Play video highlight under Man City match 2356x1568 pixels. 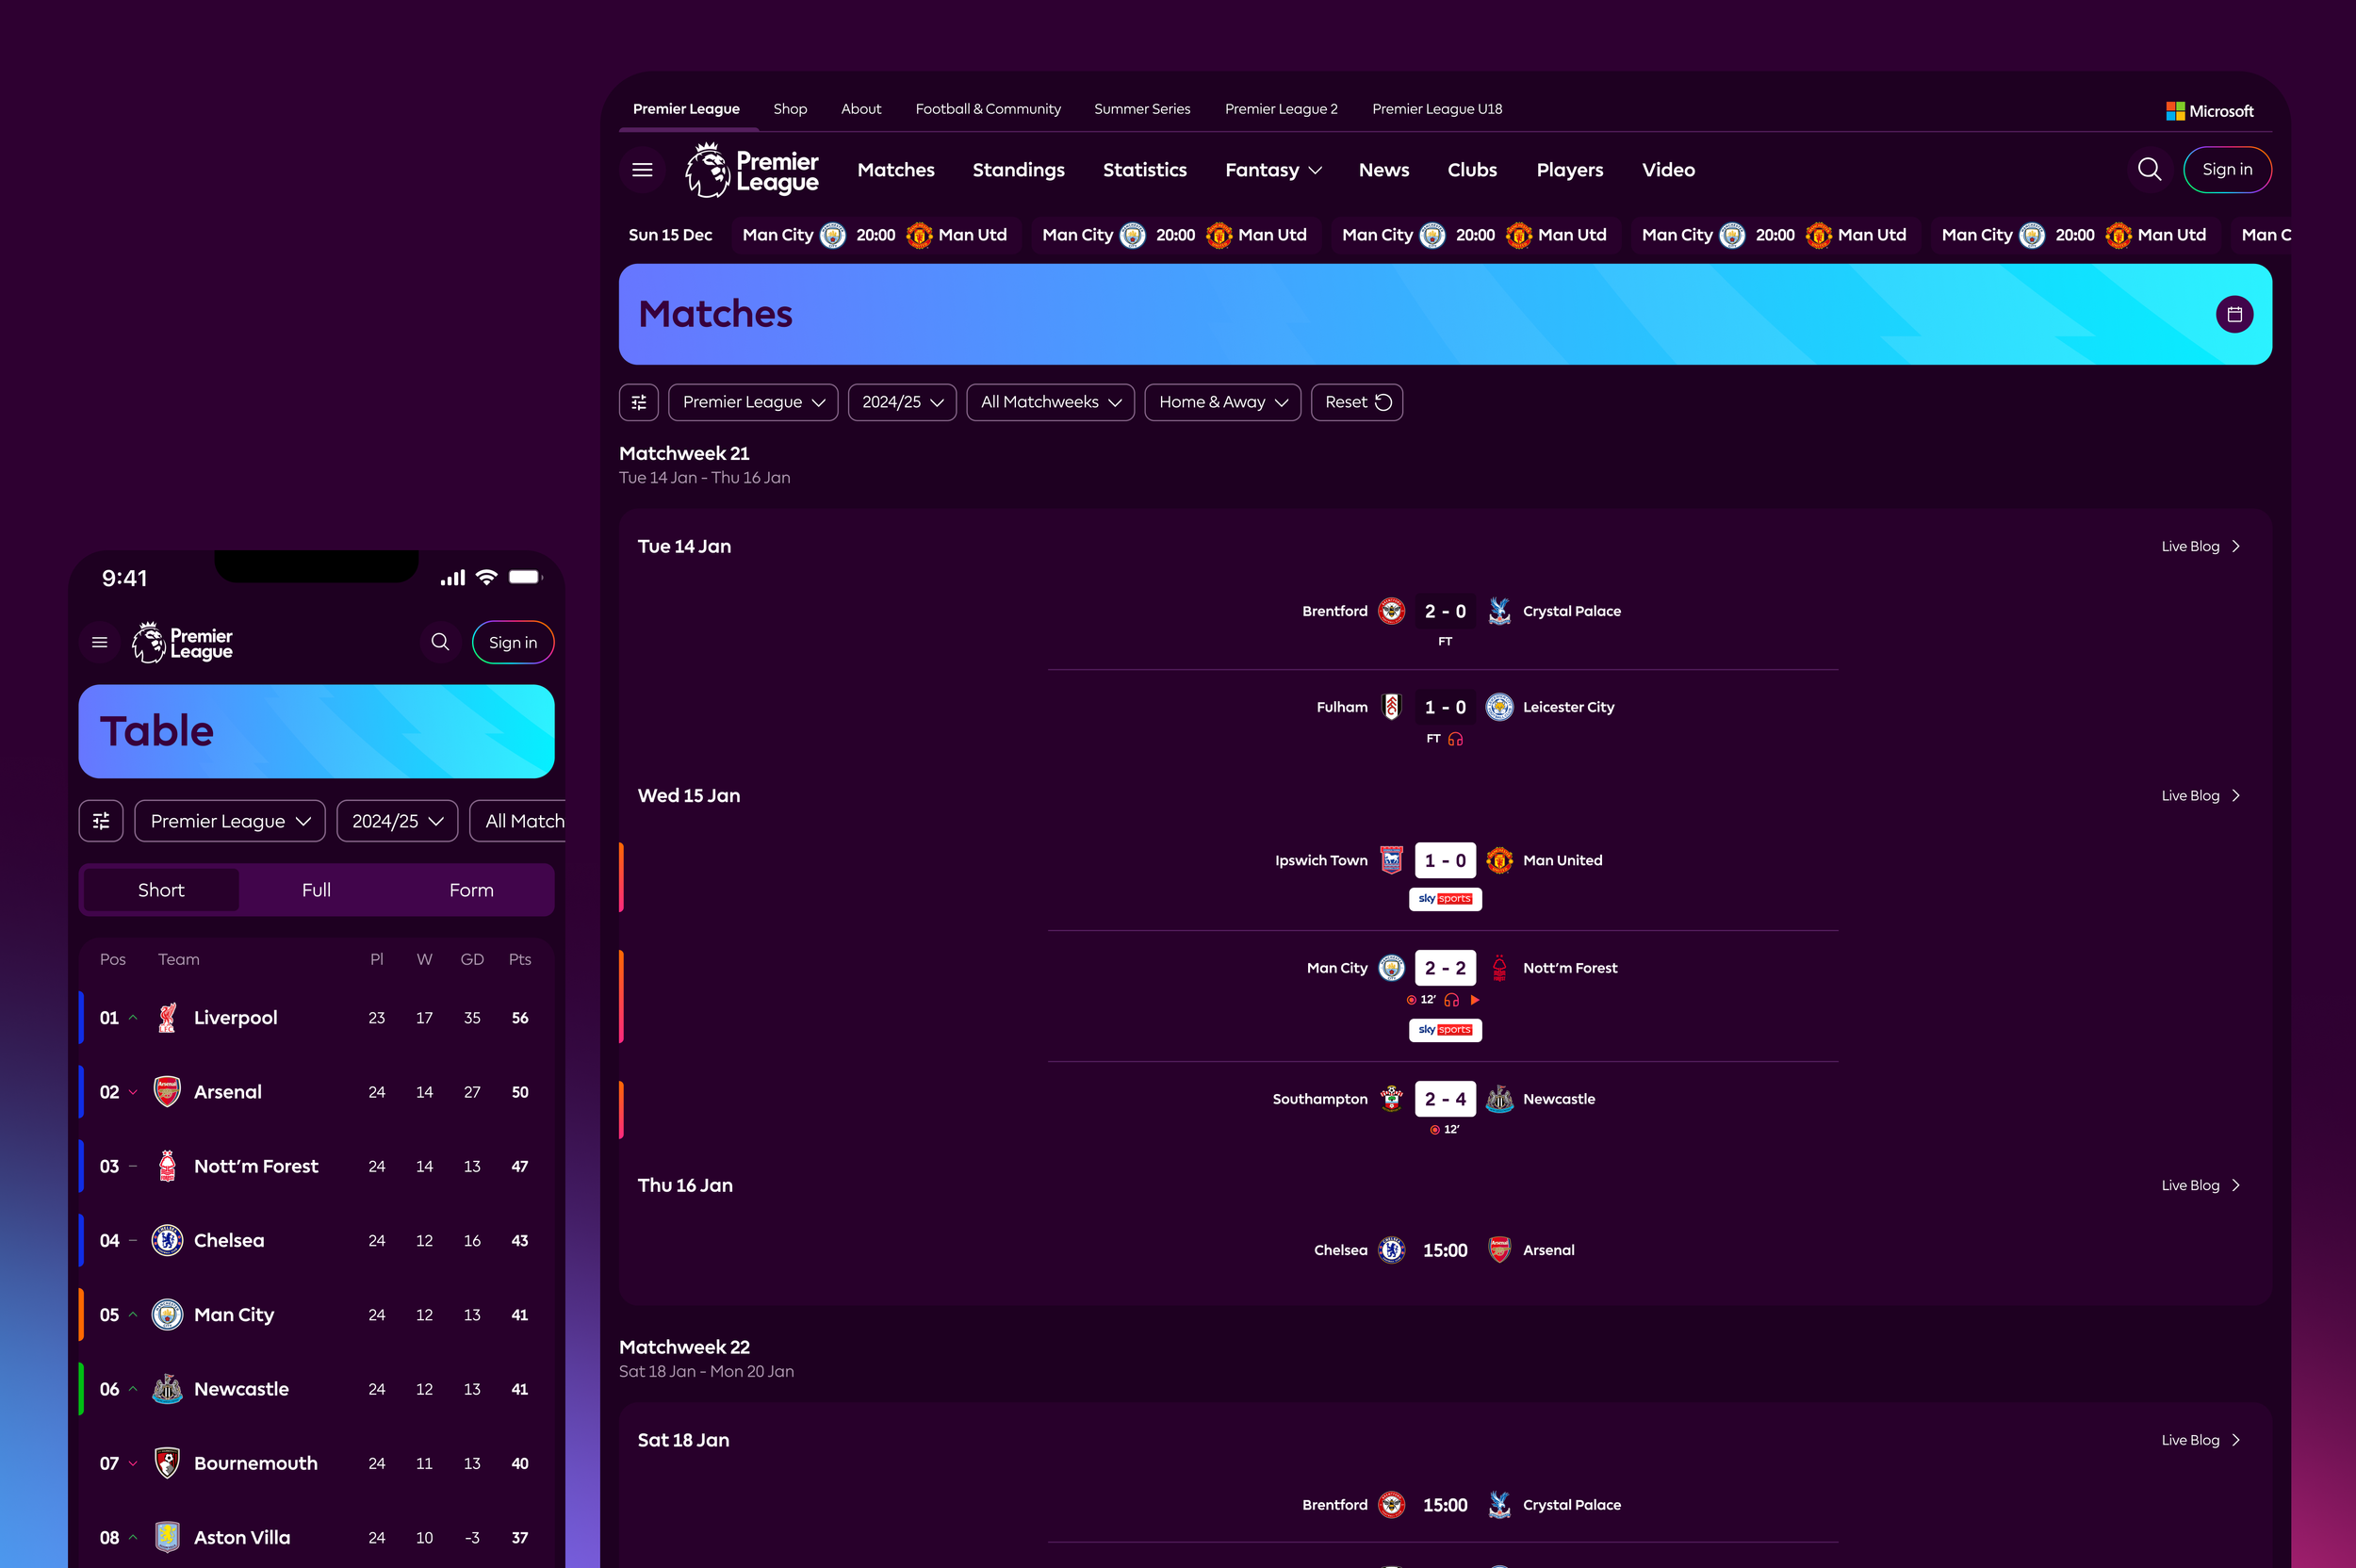(x=1474, y=1000)
